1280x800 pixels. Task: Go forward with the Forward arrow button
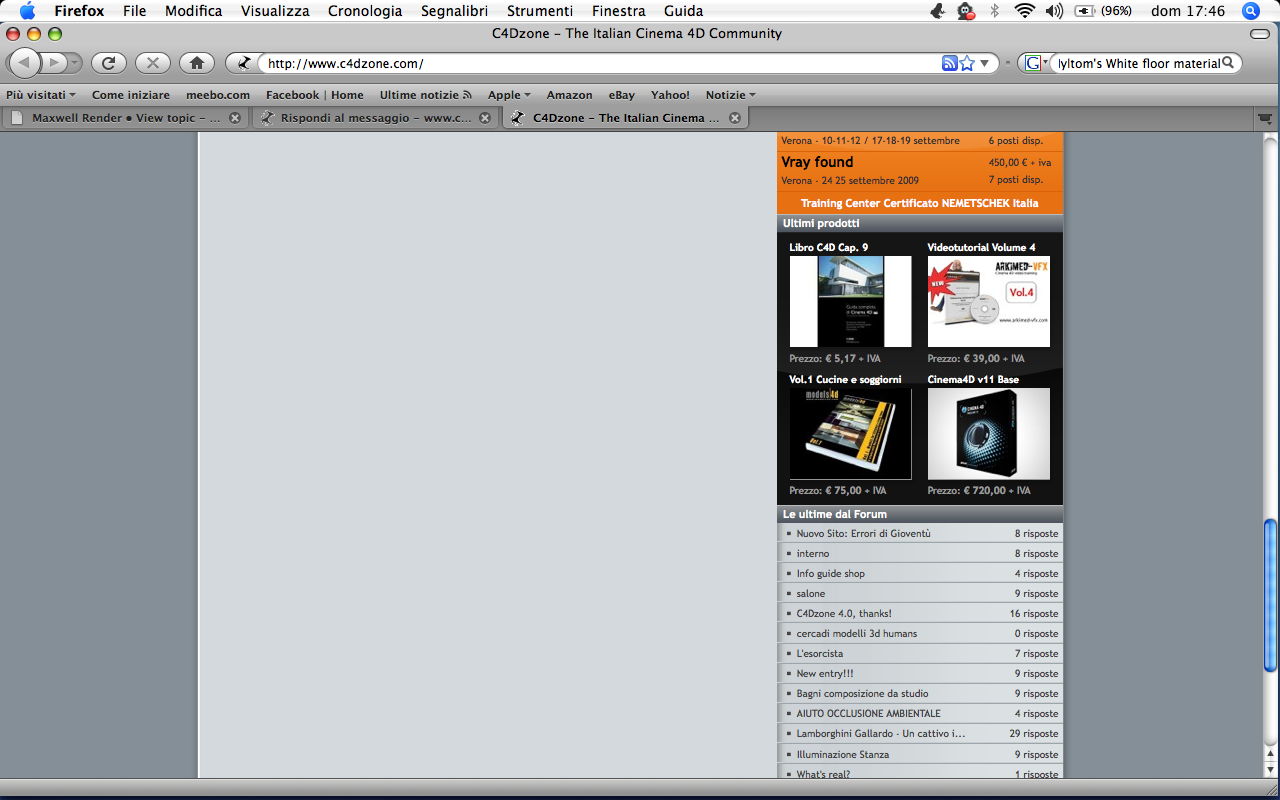point(54,63)
